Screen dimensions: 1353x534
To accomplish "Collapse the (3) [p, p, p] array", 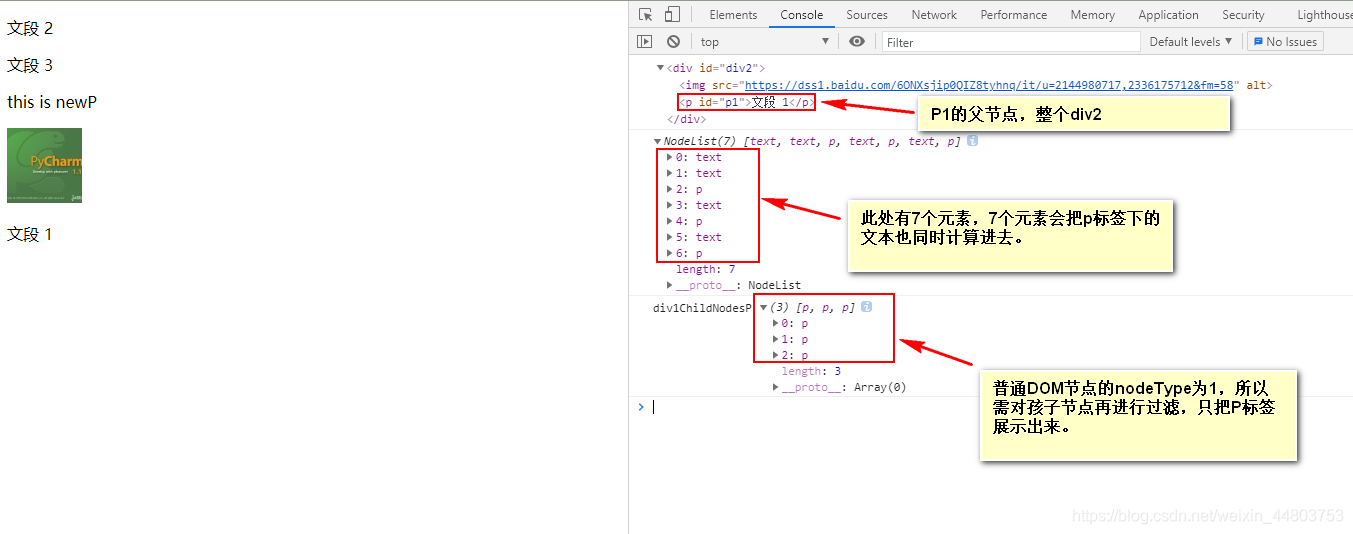I will [x=763, y=307].
